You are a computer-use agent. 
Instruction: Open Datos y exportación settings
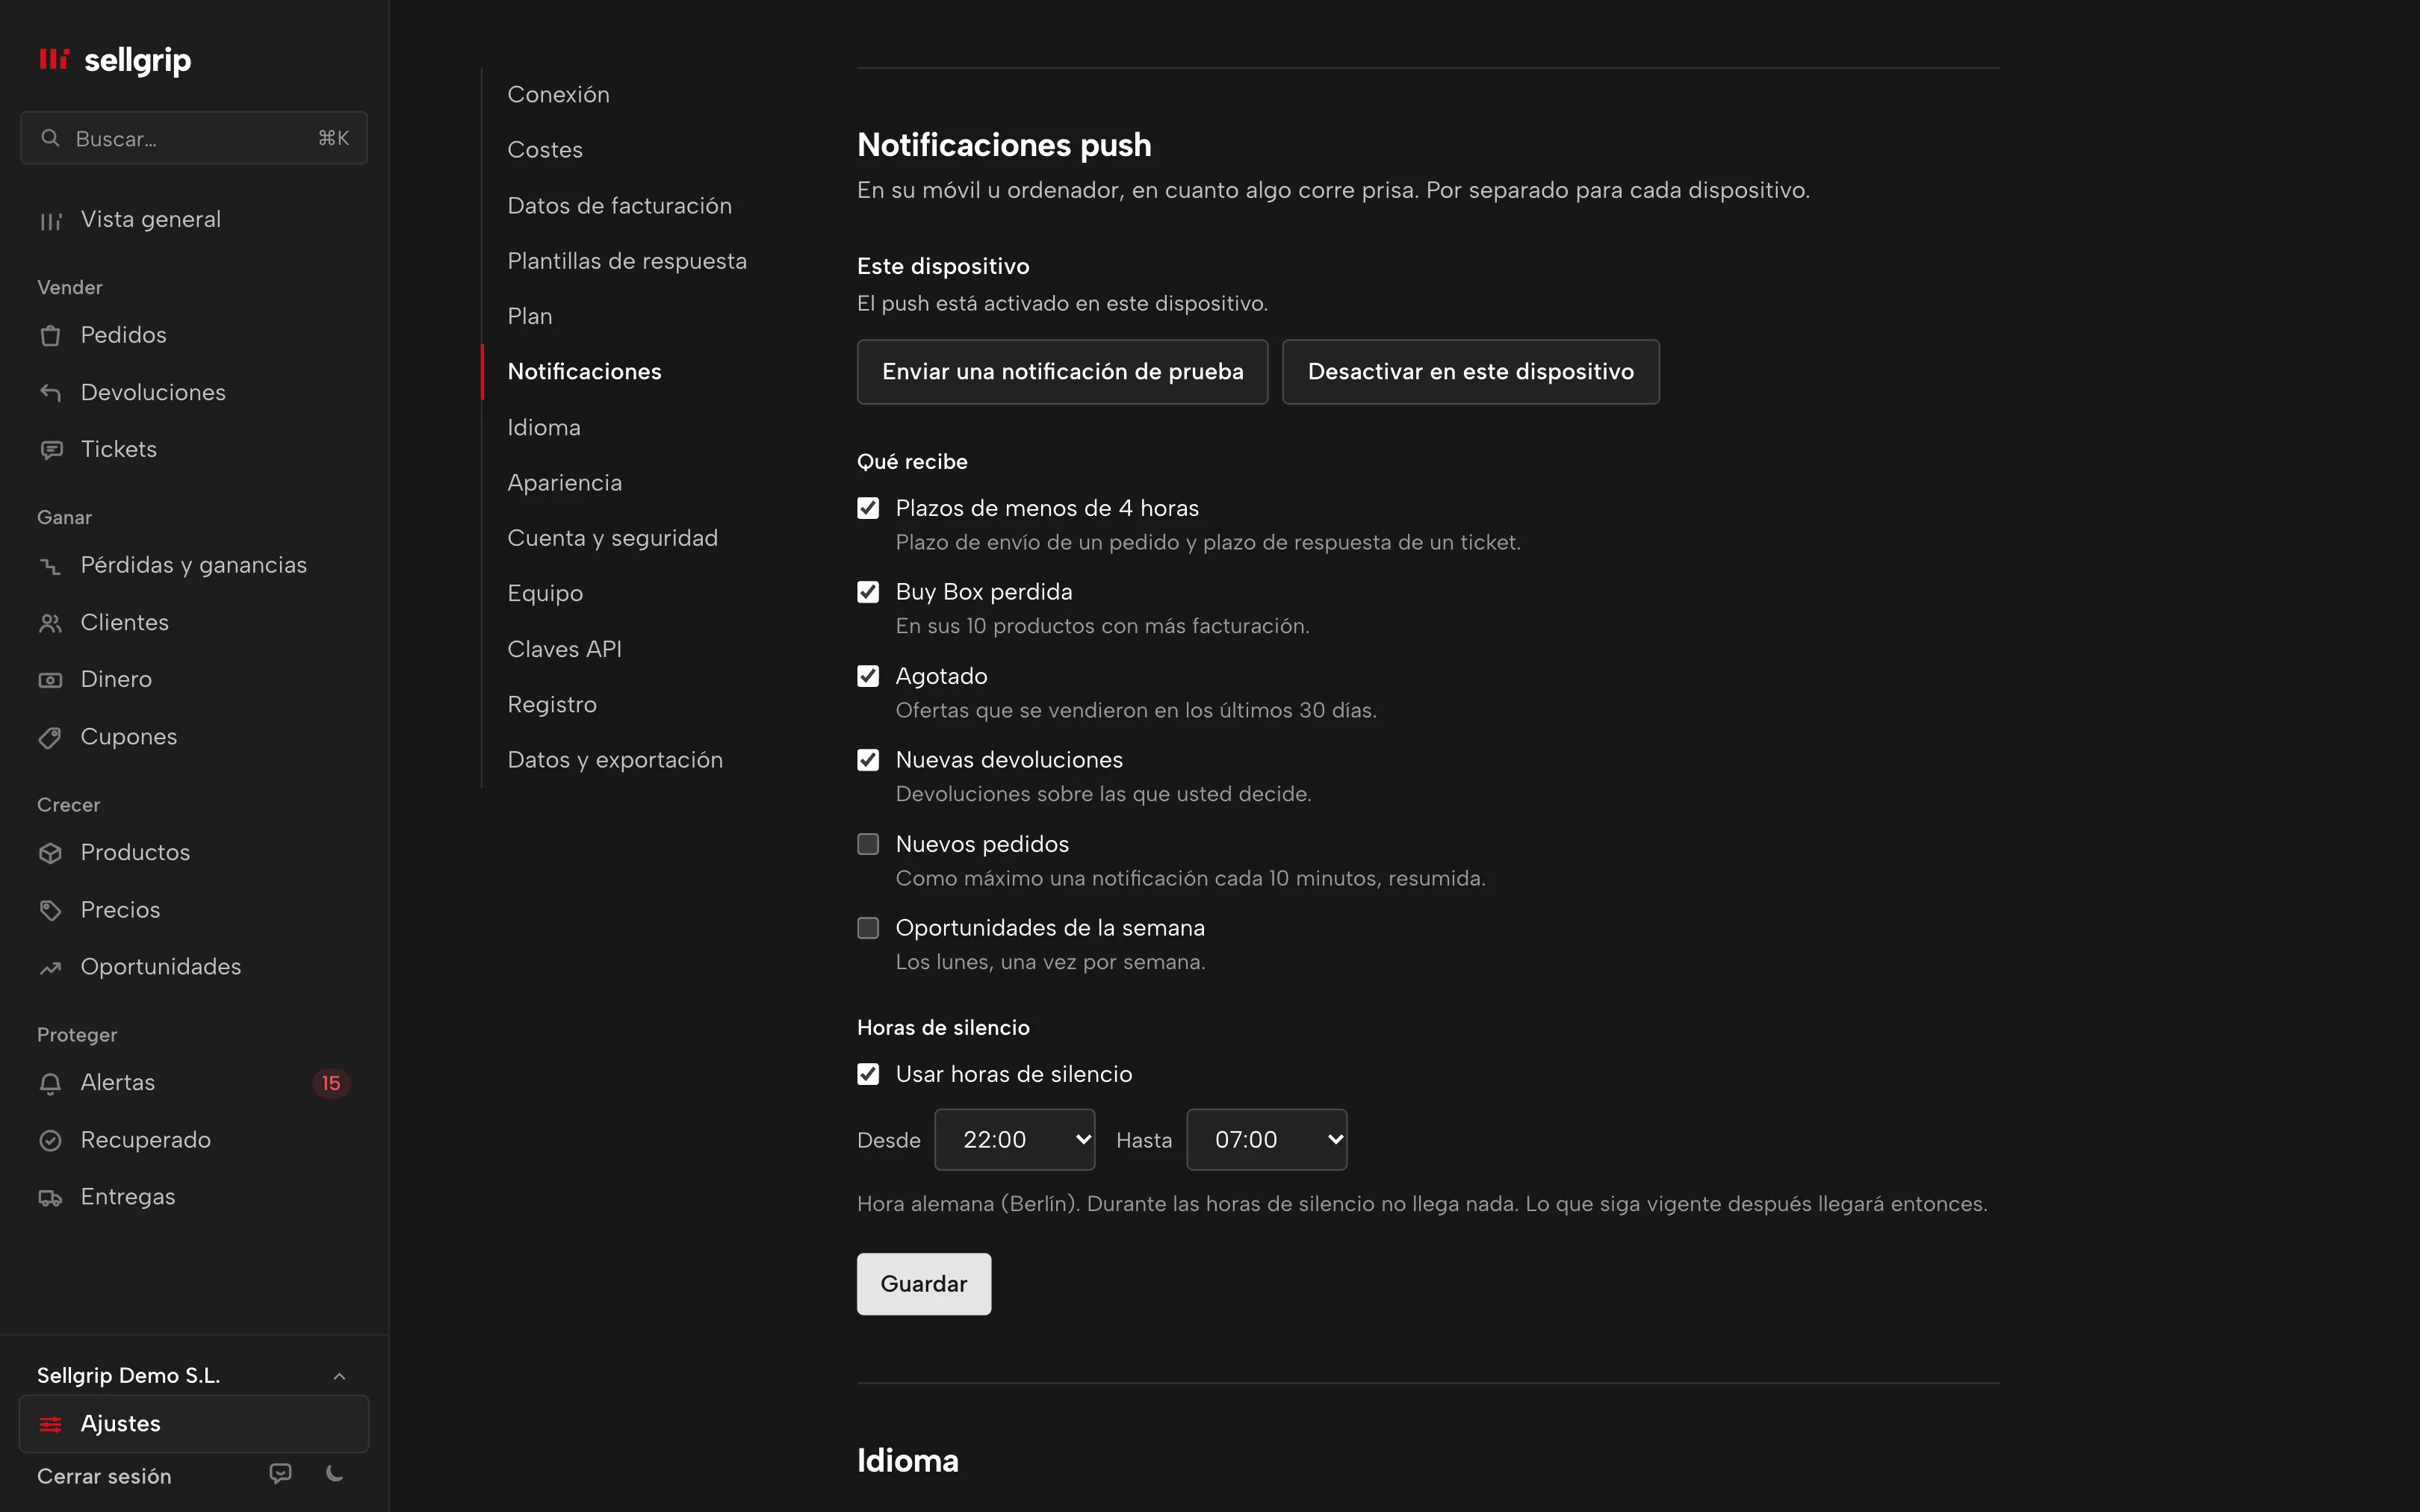tap(614, 760)
